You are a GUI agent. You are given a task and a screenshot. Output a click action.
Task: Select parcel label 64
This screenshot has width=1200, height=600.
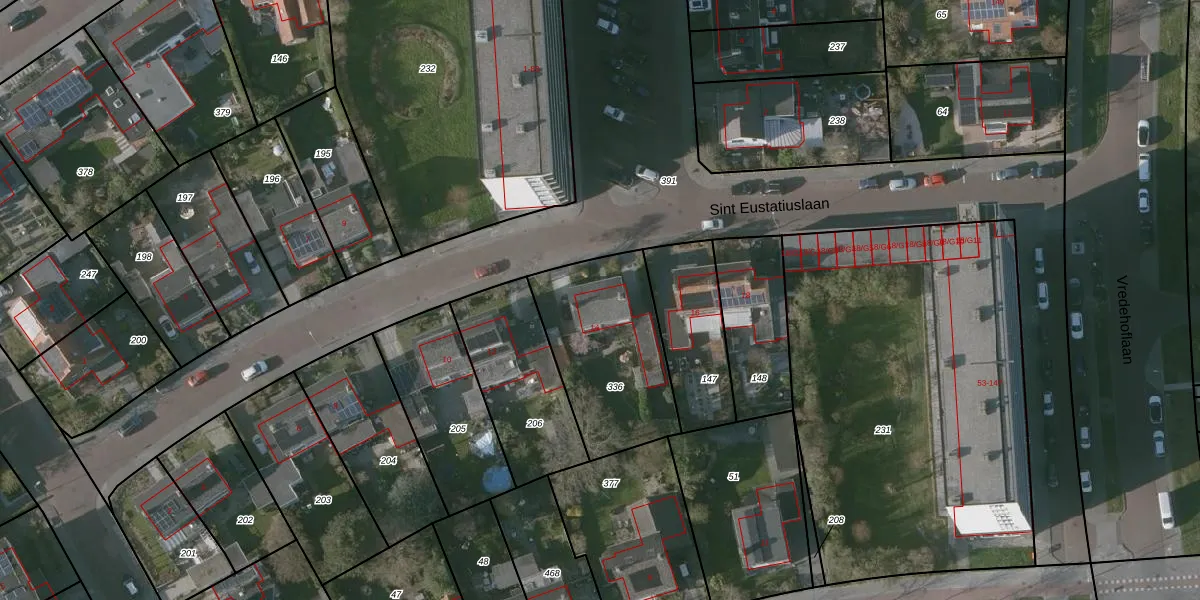tap(942, 111)
